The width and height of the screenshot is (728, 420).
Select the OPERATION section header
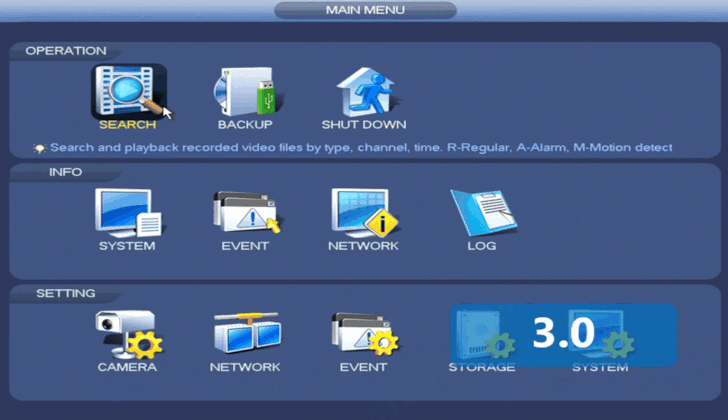tap(65, 51)
